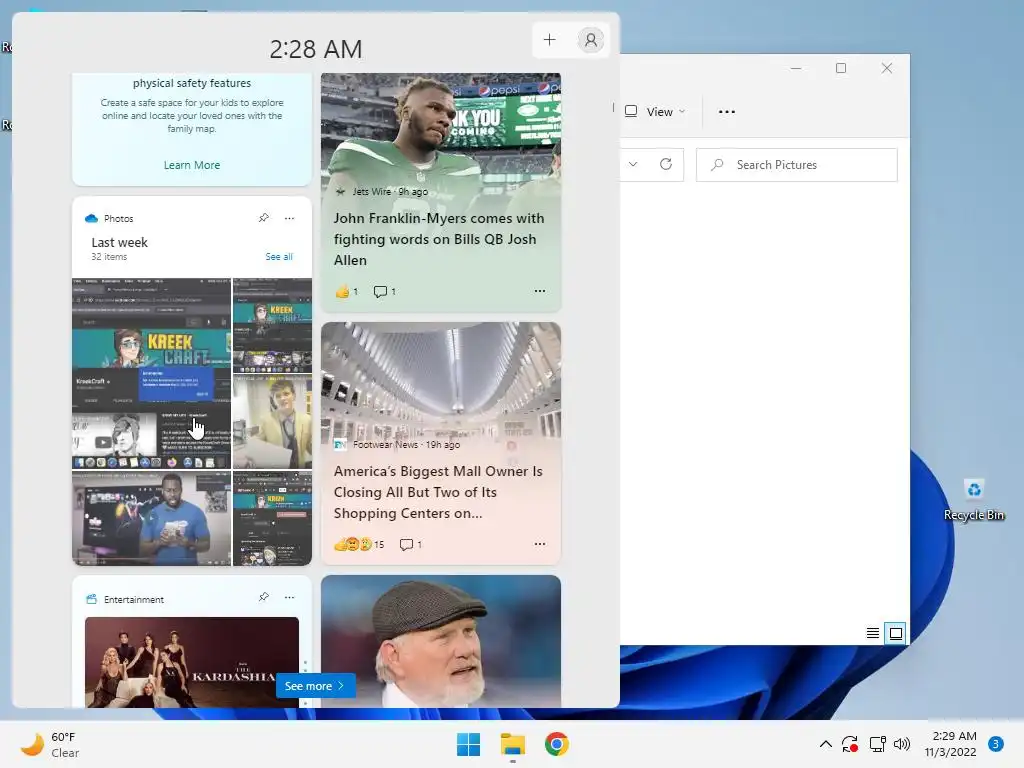This screenshot has height=768, width=1024.
Task: Open Photos widget more options menu
Action: pyautogui.click(x=289, y=218)
